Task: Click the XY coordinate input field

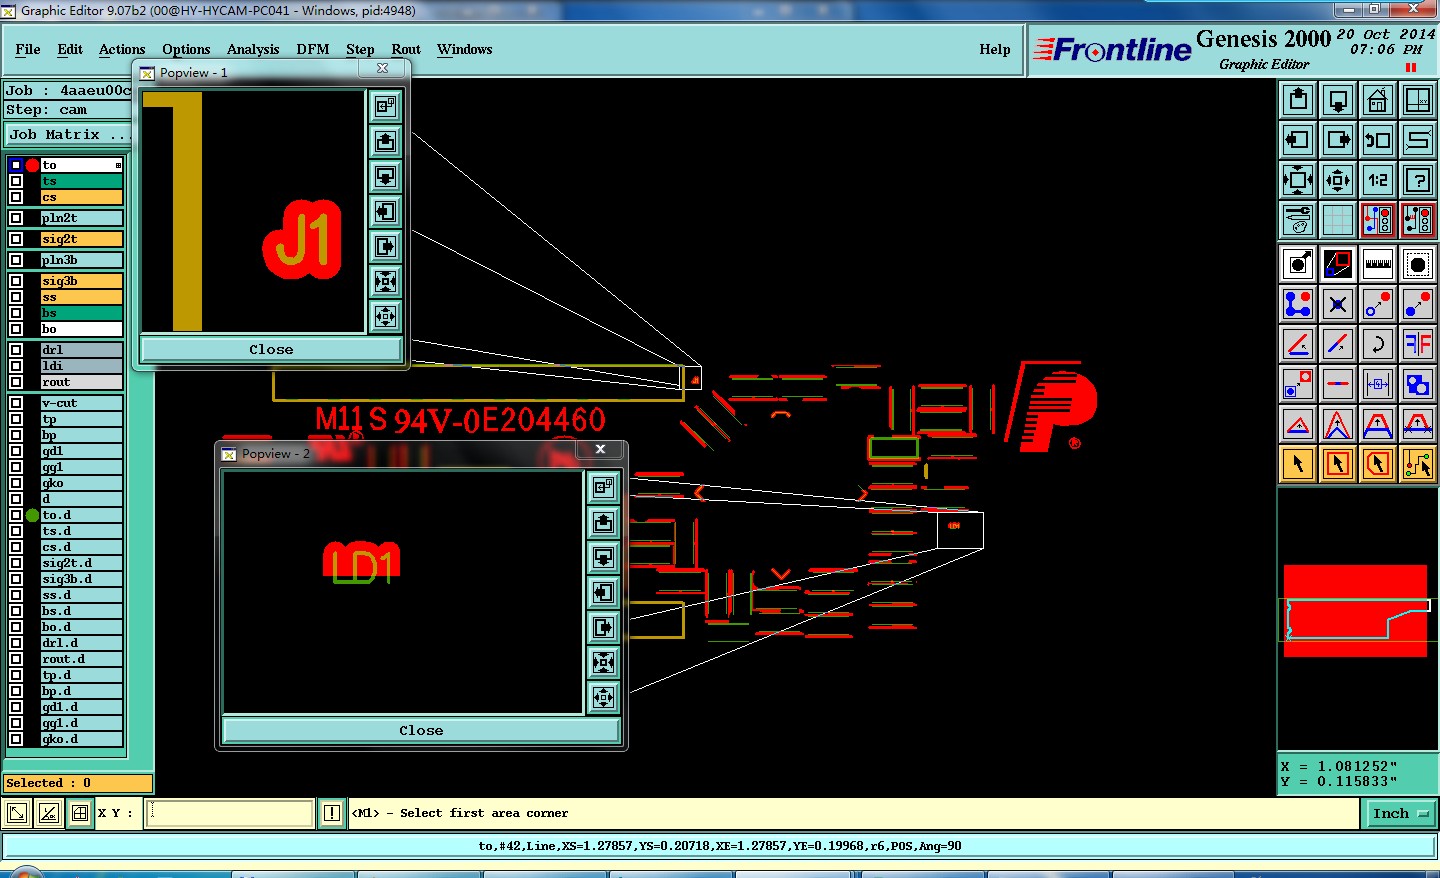Action: (230, 813)
